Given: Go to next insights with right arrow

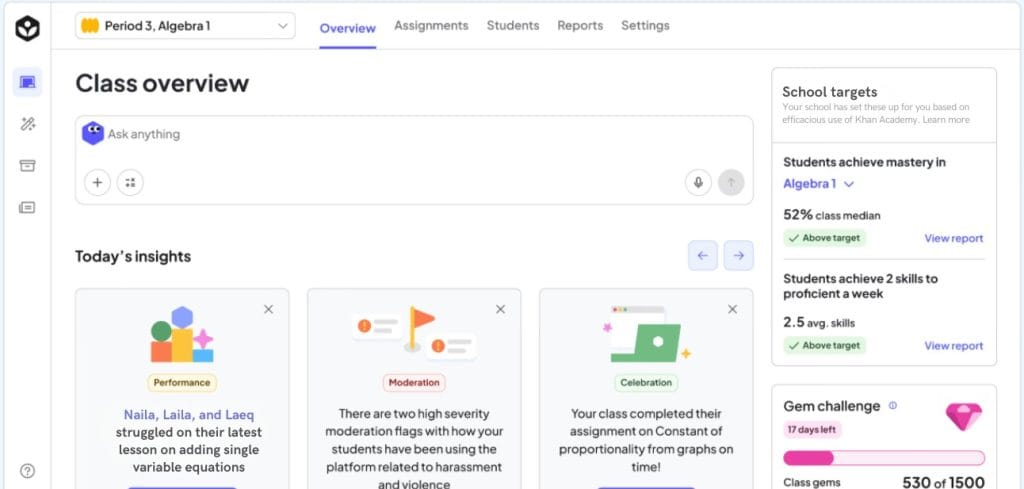Looking at the screenshot, I should click(739, 255).
